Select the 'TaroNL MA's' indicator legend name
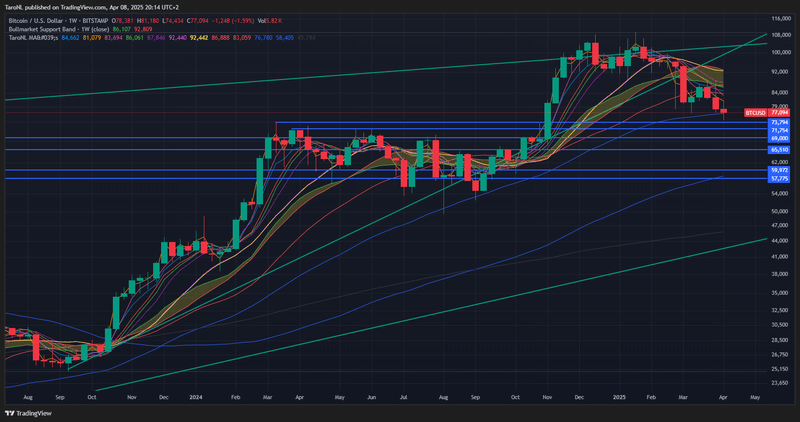The height and width of the screenshot is (422, 800). click(x=34, y=38)
